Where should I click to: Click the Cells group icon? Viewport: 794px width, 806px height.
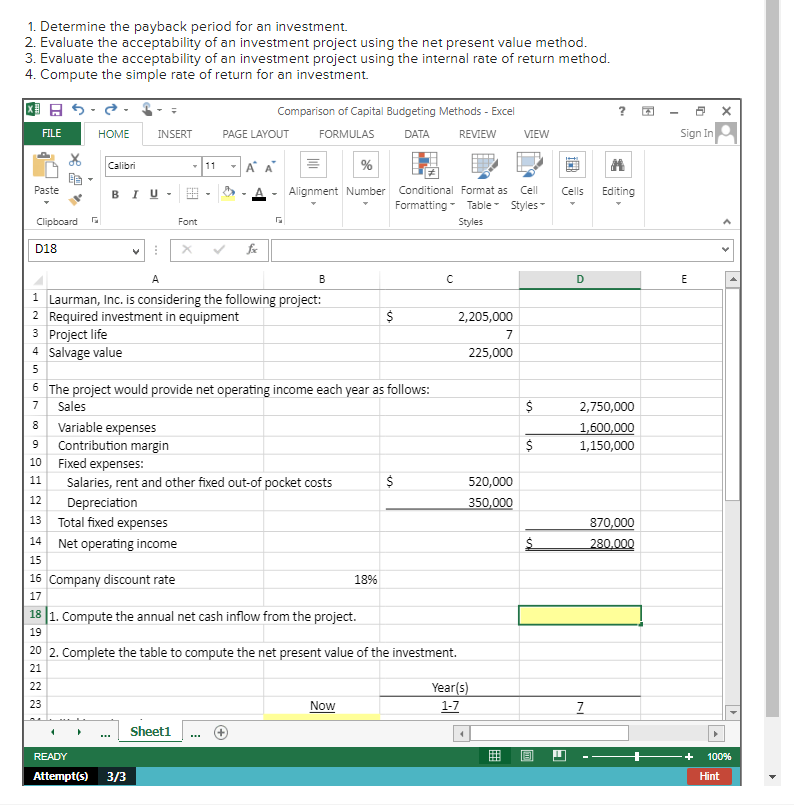click(x=572, y=164)
